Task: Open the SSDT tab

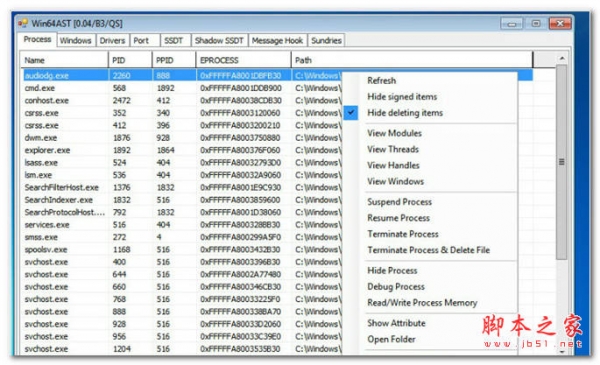Action: 174,41
